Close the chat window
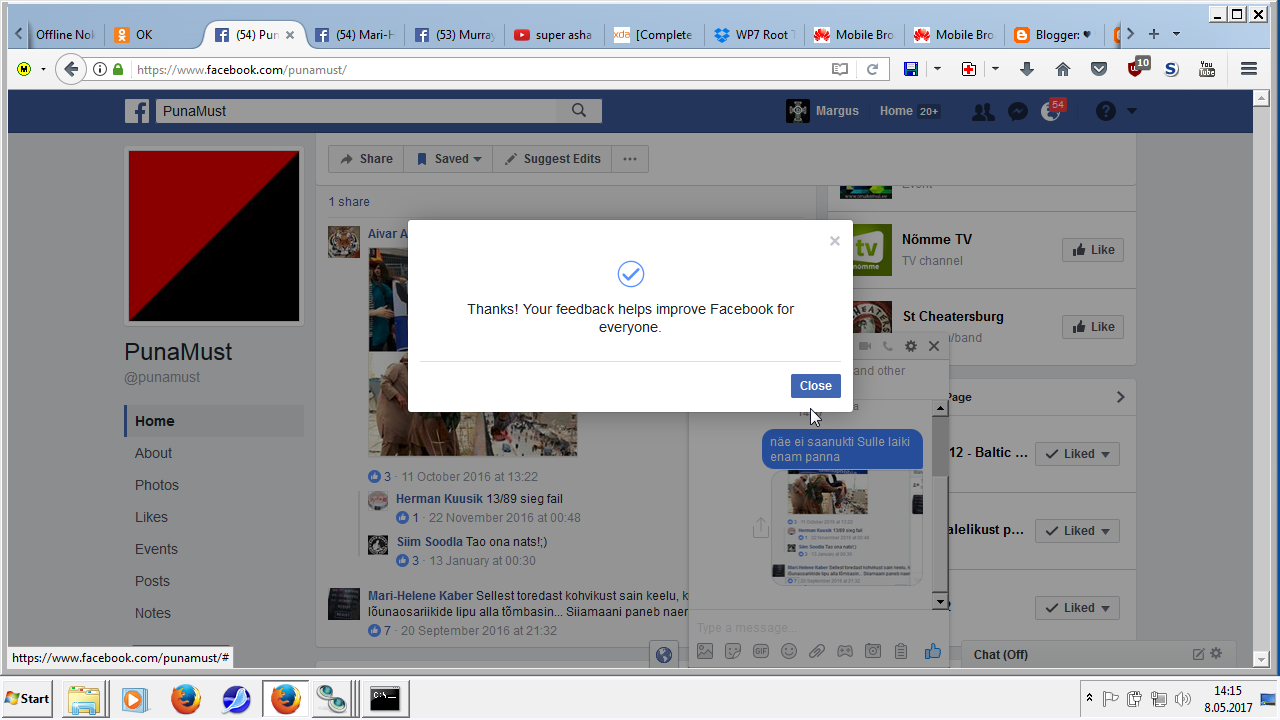1280x720 pixels. [x=934, y=346]
